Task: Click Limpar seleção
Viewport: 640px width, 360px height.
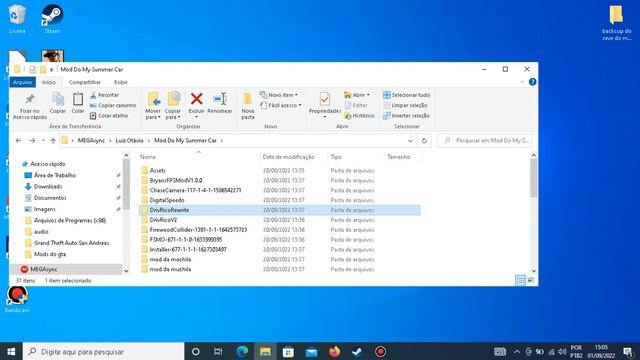Action: pos(405,105)
